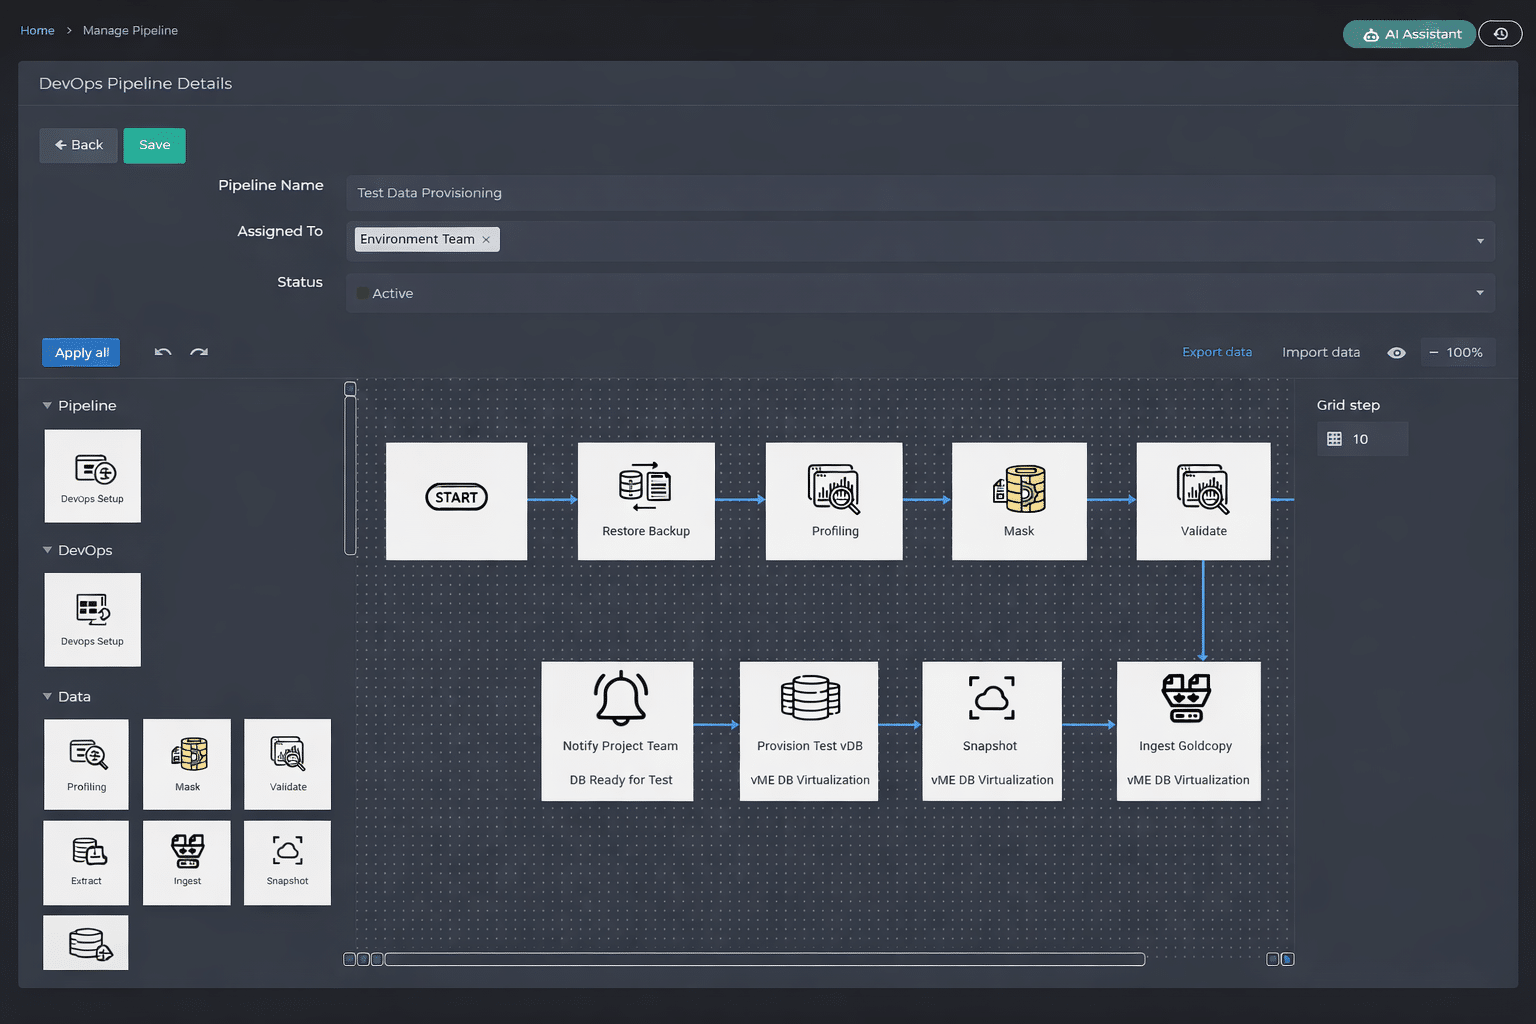
Task: Click the Ingest Goldcopy node
Action: [x=1188, y=730]
